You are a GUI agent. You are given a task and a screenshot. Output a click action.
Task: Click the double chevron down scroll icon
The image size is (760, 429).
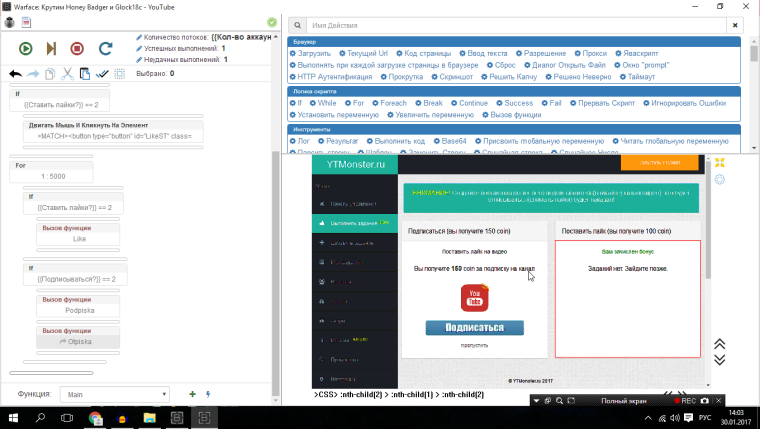tap(720, 360)
